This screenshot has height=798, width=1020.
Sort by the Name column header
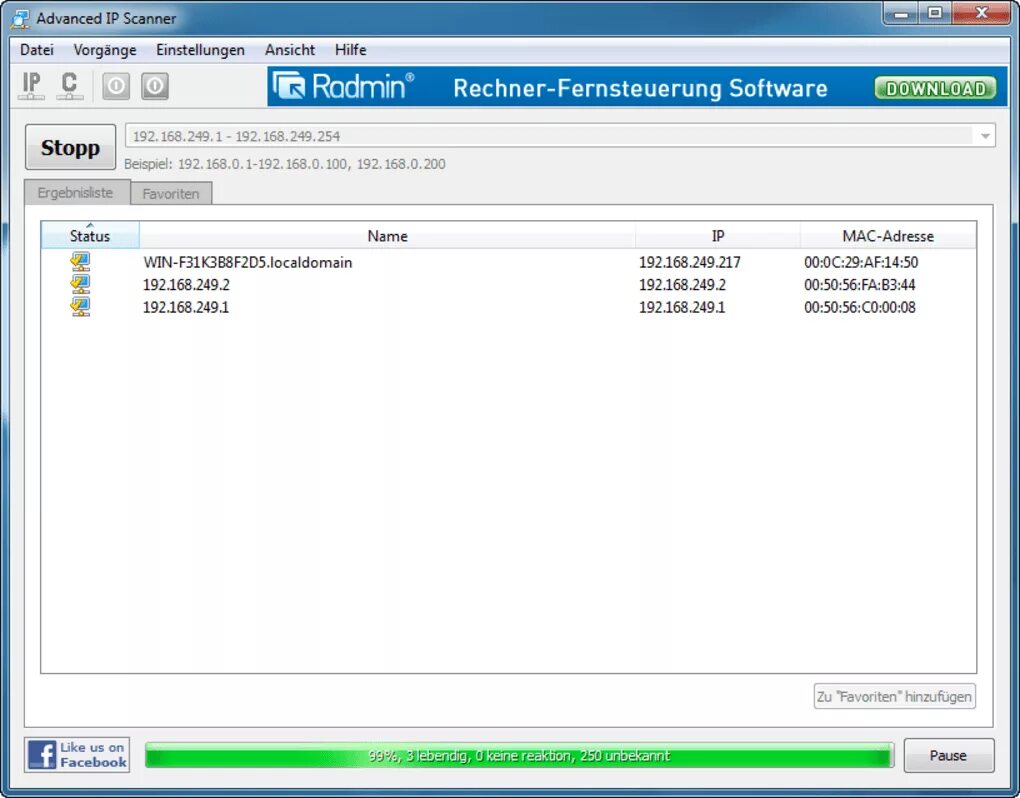point(387,235)
